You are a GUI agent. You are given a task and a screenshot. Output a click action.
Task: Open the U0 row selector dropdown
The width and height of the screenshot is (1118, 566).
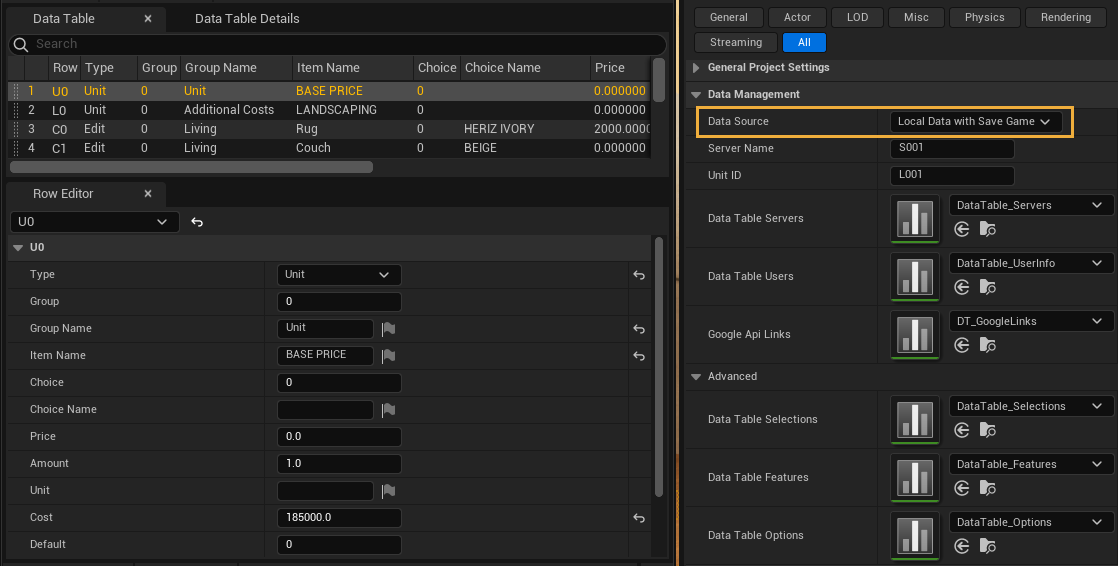[95, 222]
